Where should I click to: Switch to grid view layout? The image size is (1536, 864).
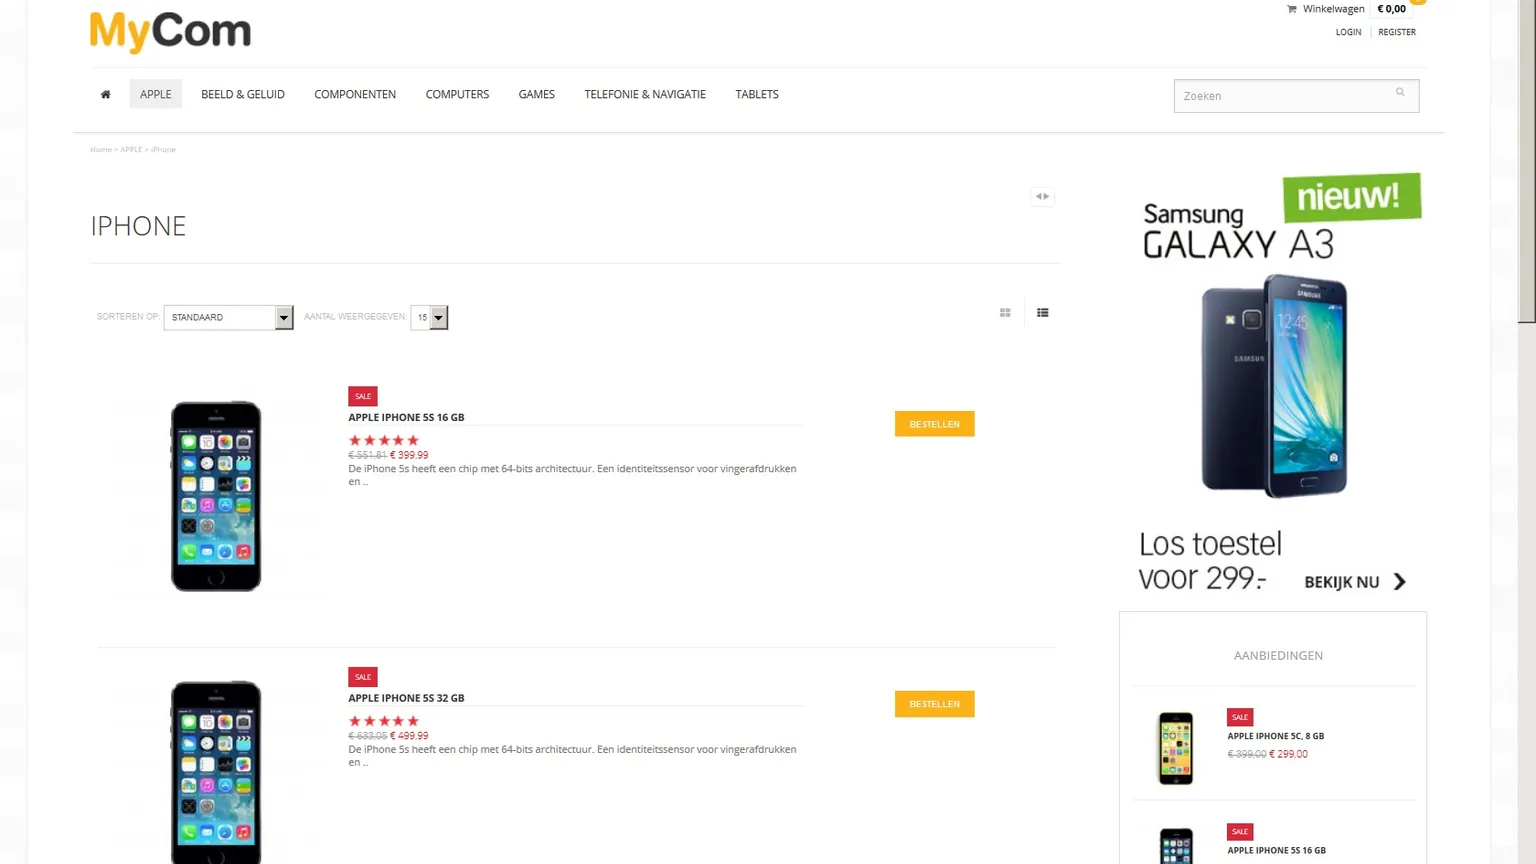(1005, 313)
